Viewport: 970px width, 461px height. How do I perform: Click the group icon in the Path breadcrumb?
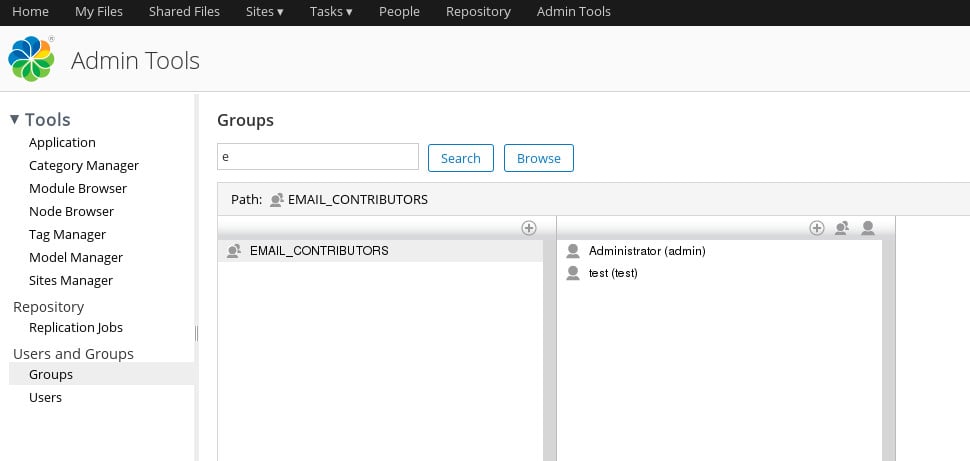277,199
